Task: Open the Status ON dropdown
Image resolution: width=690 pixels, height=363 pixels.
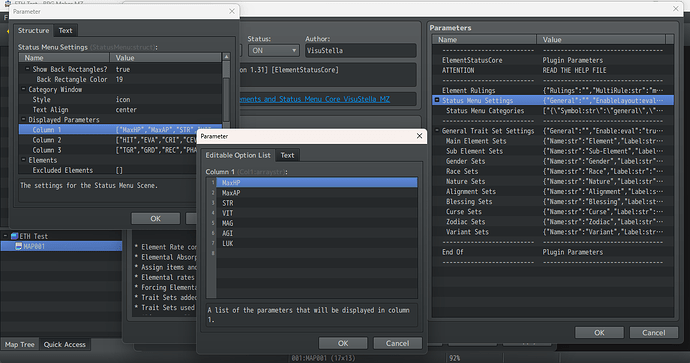Action: tap(273, 51)
